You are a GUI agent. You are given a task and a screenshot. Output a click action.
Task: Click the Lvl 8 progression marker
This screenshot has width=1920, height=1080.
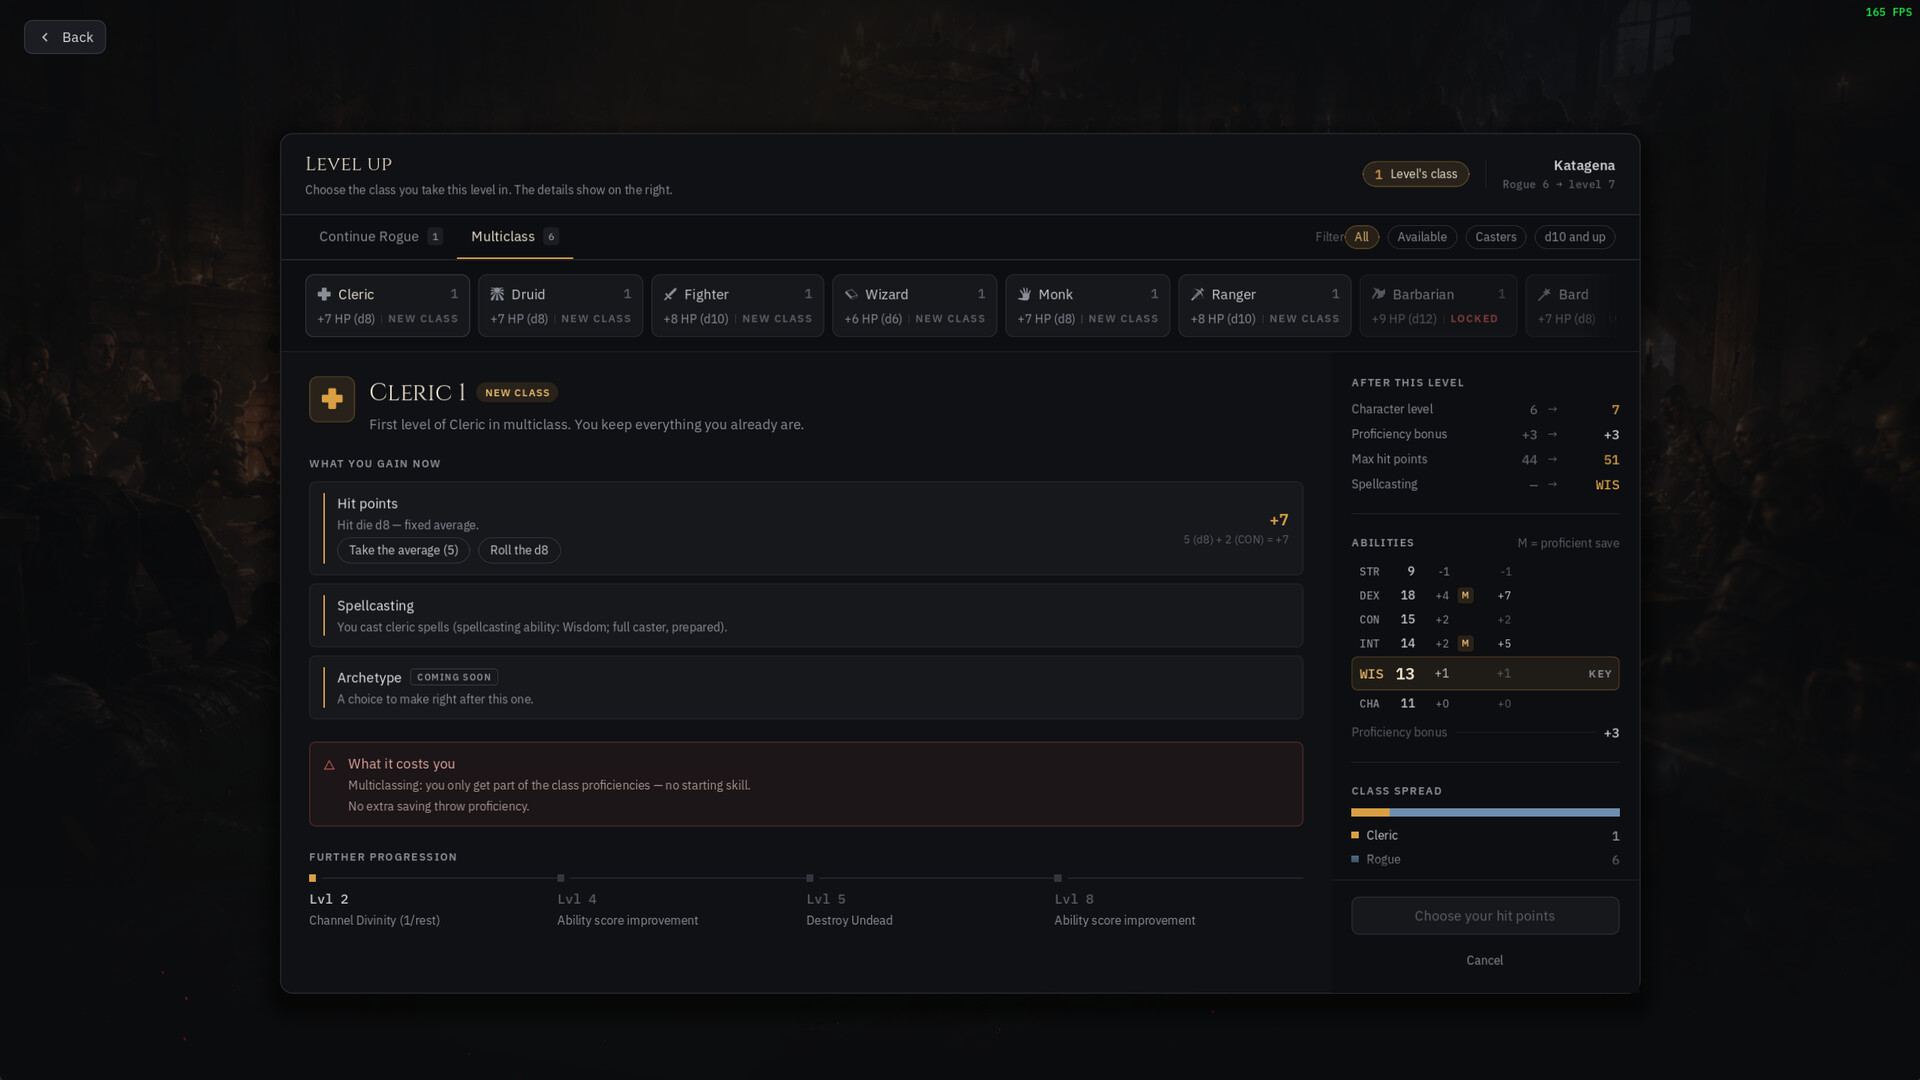pos(1058,878)
